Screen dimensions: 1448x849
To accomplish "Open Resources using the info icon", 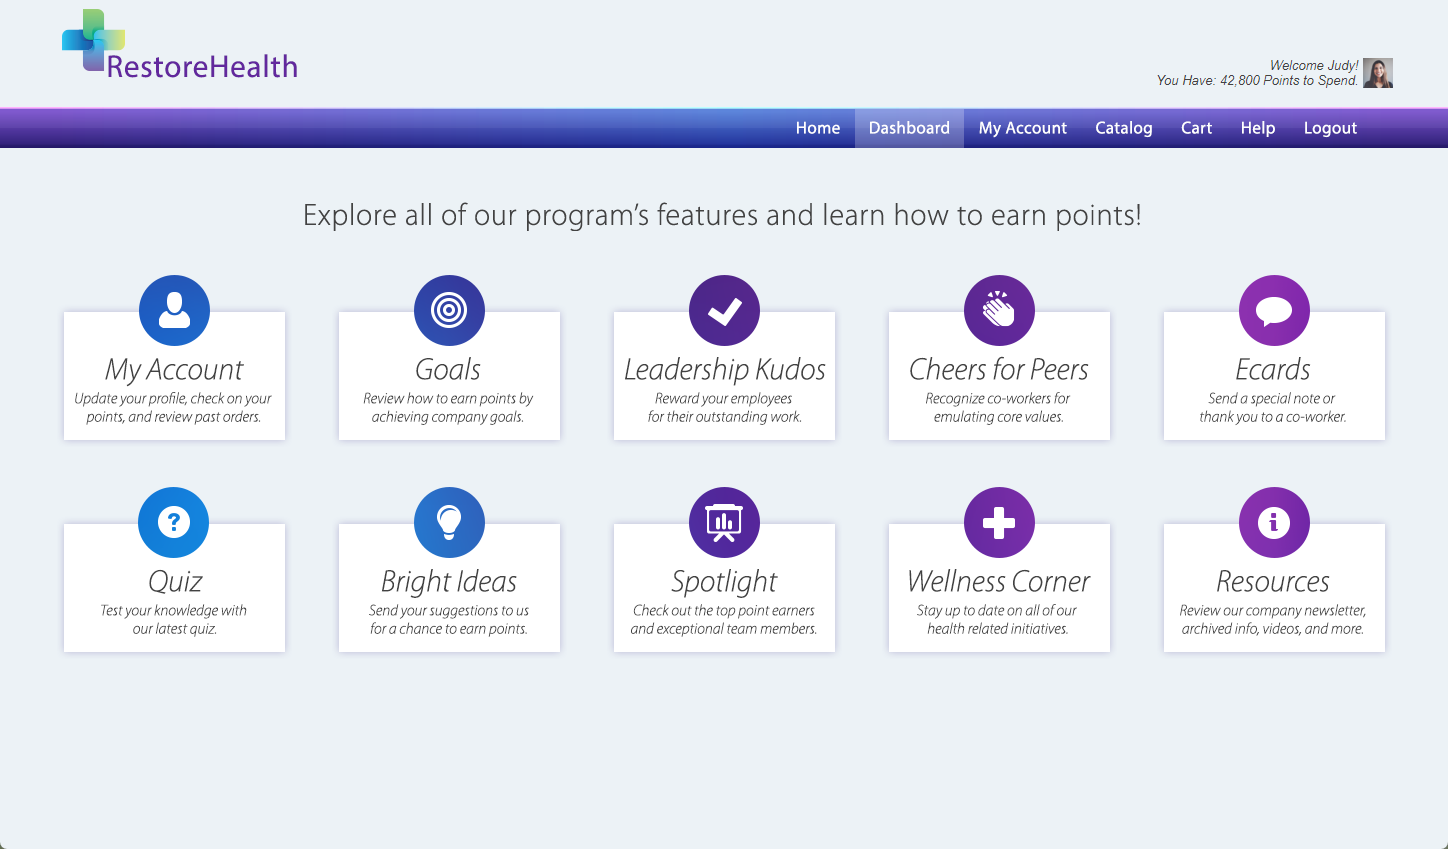I will 1273,521.
